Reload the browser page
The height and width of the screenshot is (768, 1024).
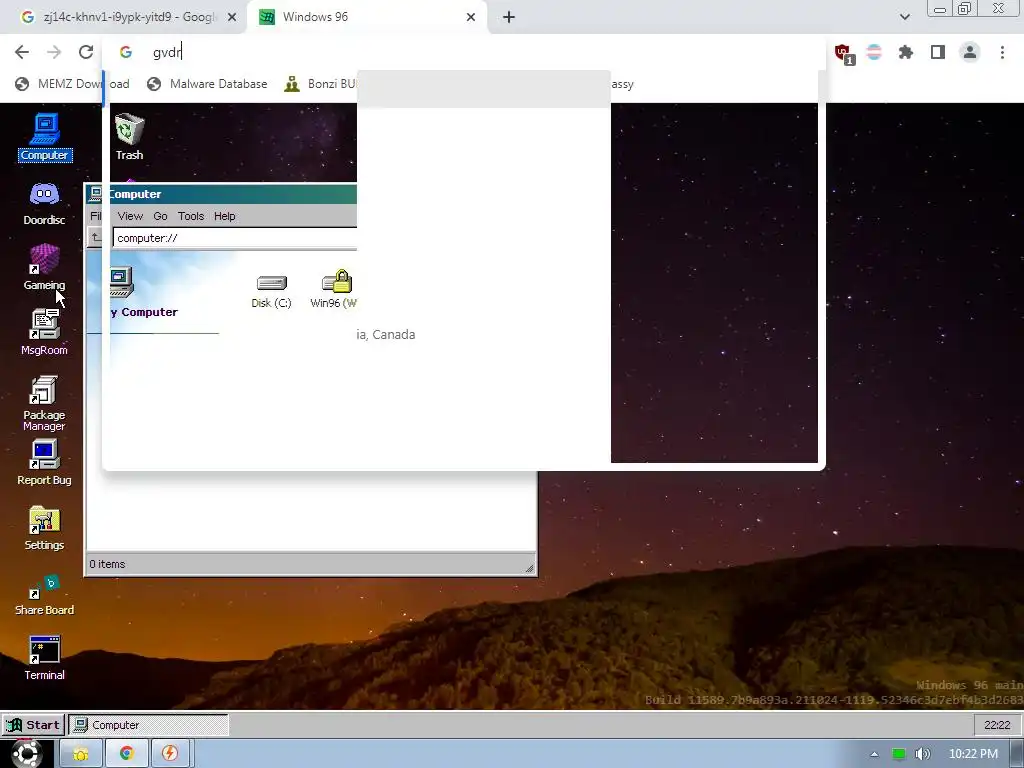(86, 52)
